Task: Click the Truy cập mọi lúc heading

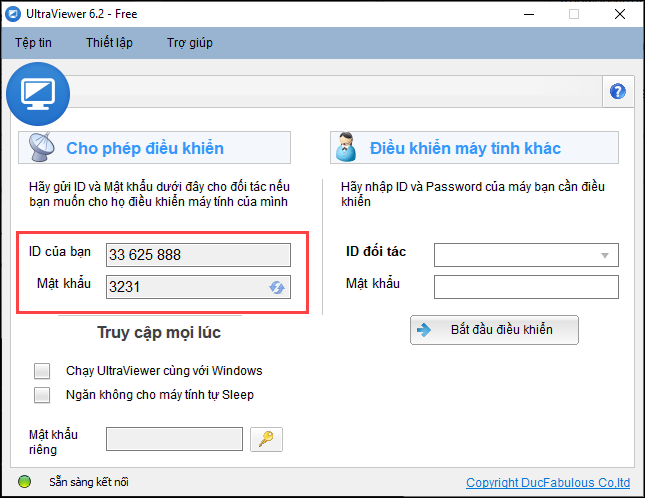Action: (x=159, y=332)
